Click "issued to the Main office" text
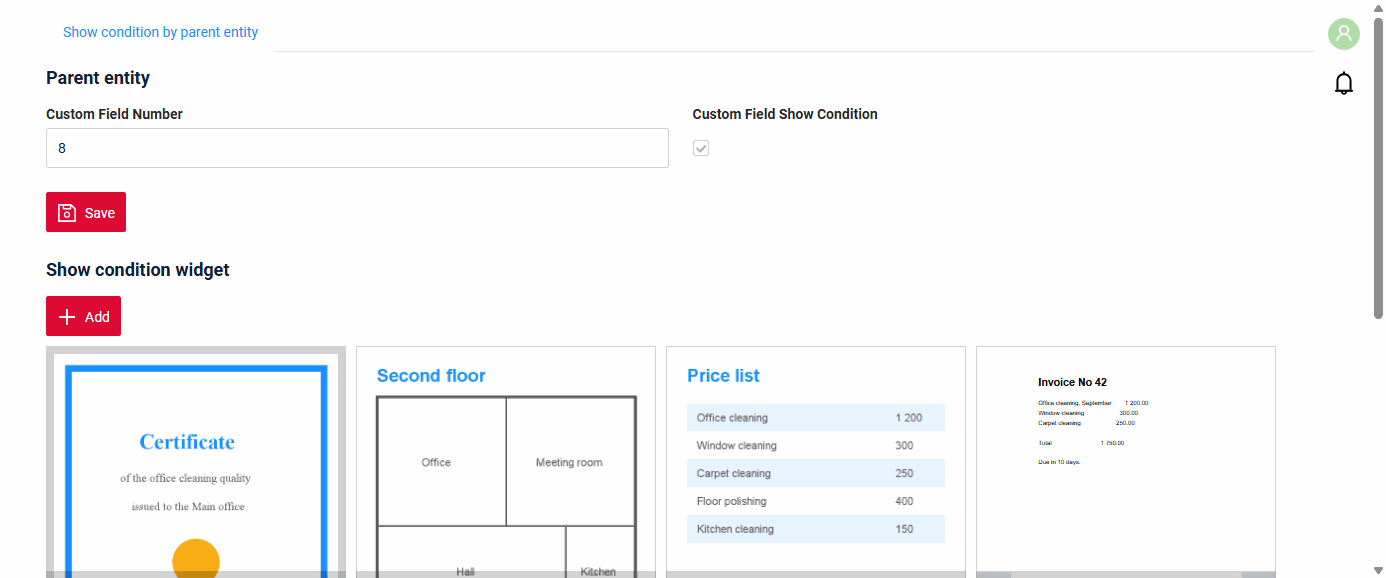Image resolution: width=1386 pixels, height=578 pixels. click(x=188, y=506)
